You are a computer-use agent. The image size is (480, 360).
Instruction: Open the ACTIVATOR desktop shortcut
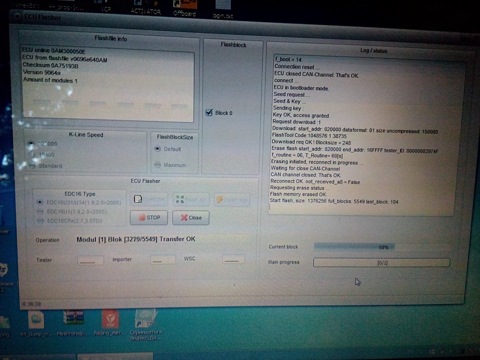[146, 8]
